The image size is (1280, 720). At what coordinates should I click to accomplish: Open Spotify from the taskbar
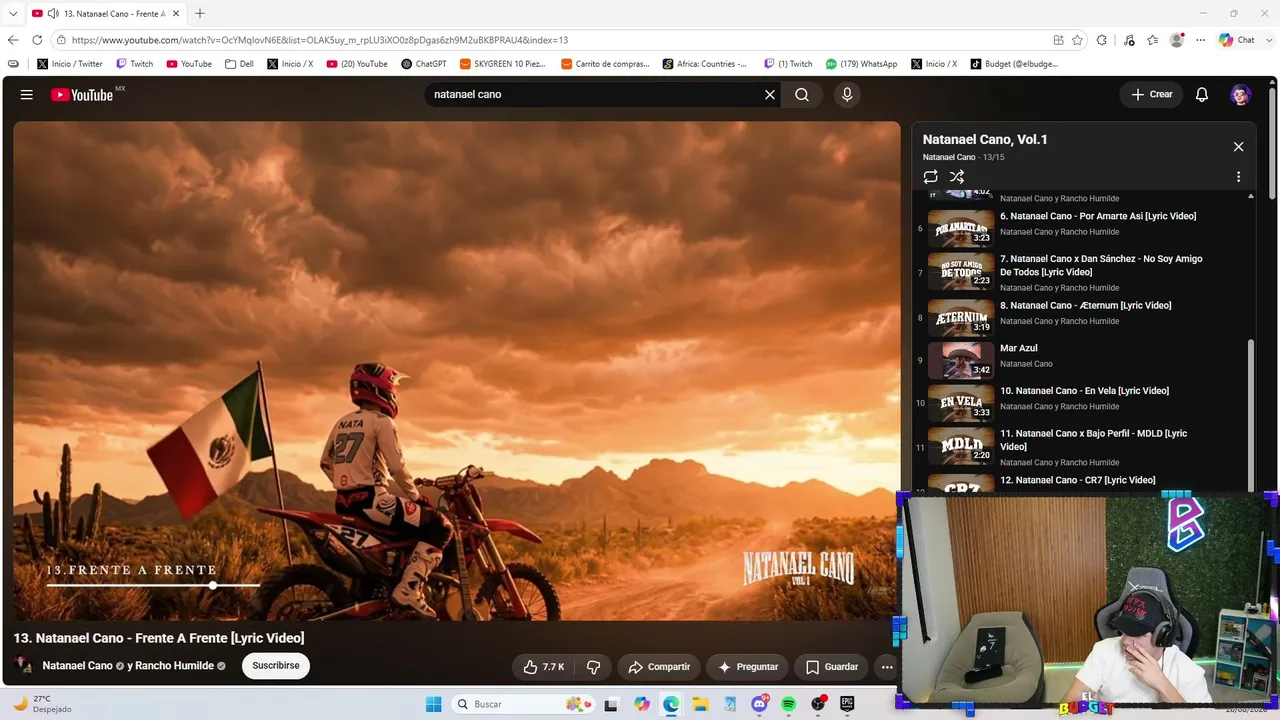pos(788,704)
